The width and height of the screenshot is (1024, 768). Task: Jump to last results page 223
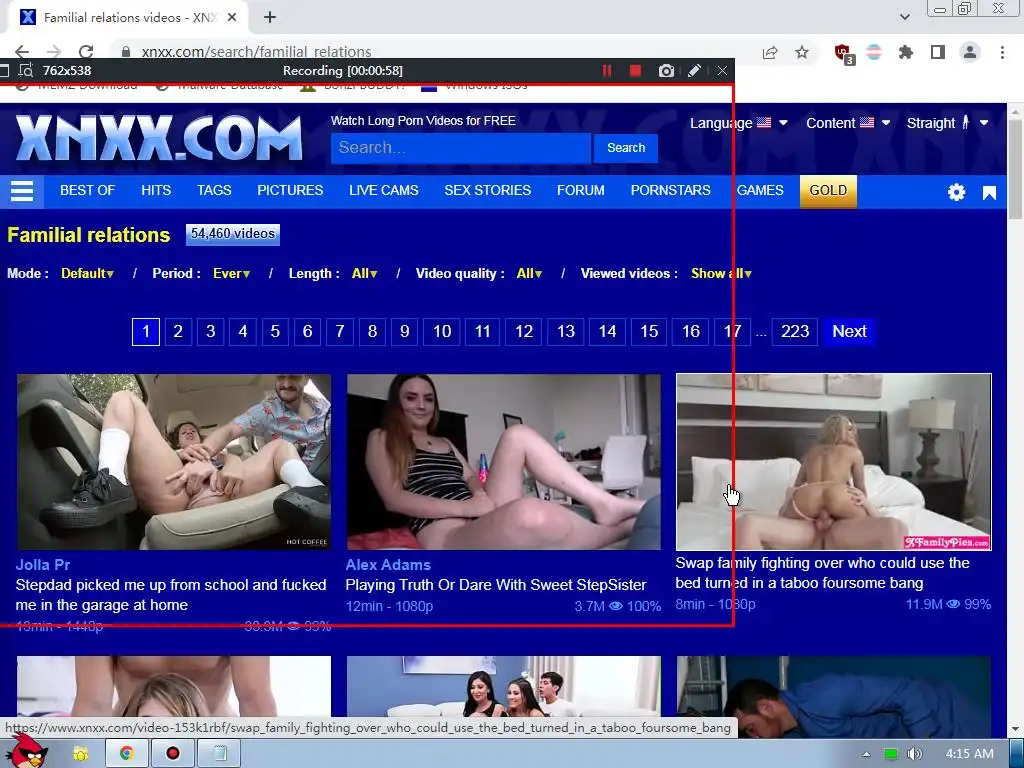[795, 332]
